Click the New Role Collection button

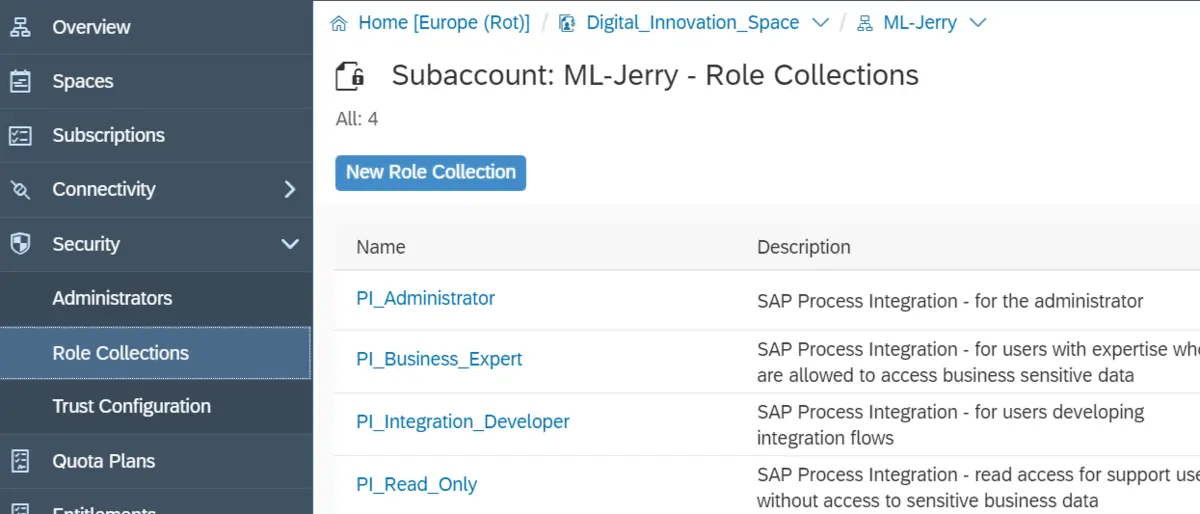pyautogui.click(x=430, y=172)
